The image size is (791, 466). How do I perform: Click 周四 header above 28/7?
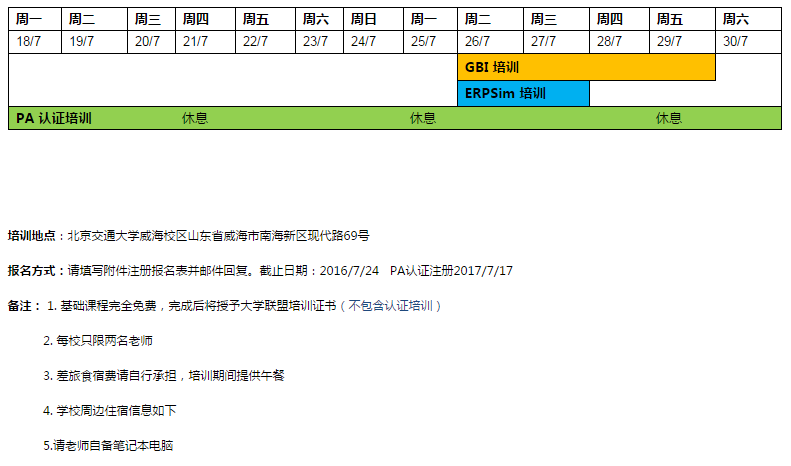[x=619, y=19]
